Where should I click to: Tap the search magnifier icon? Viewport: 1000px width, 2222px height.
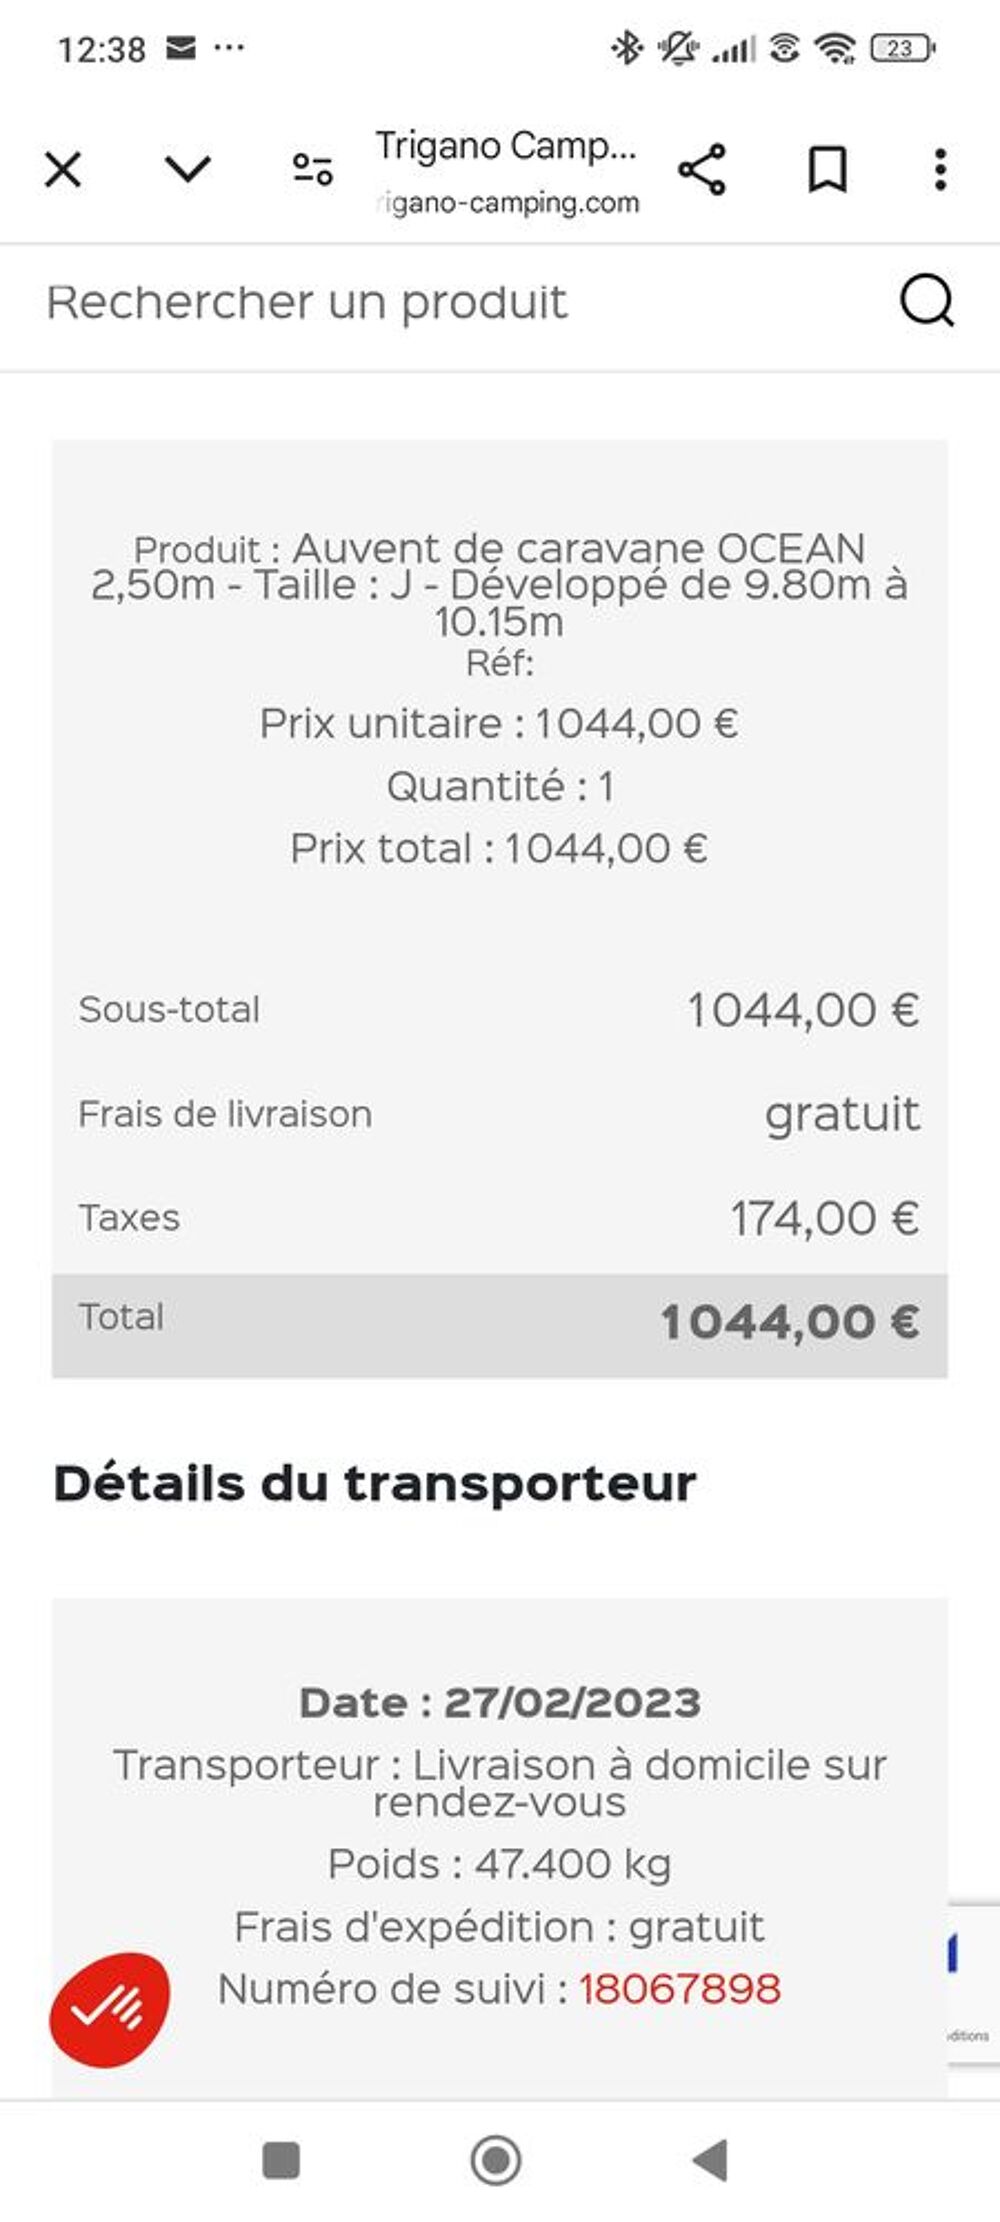point(927,301)
